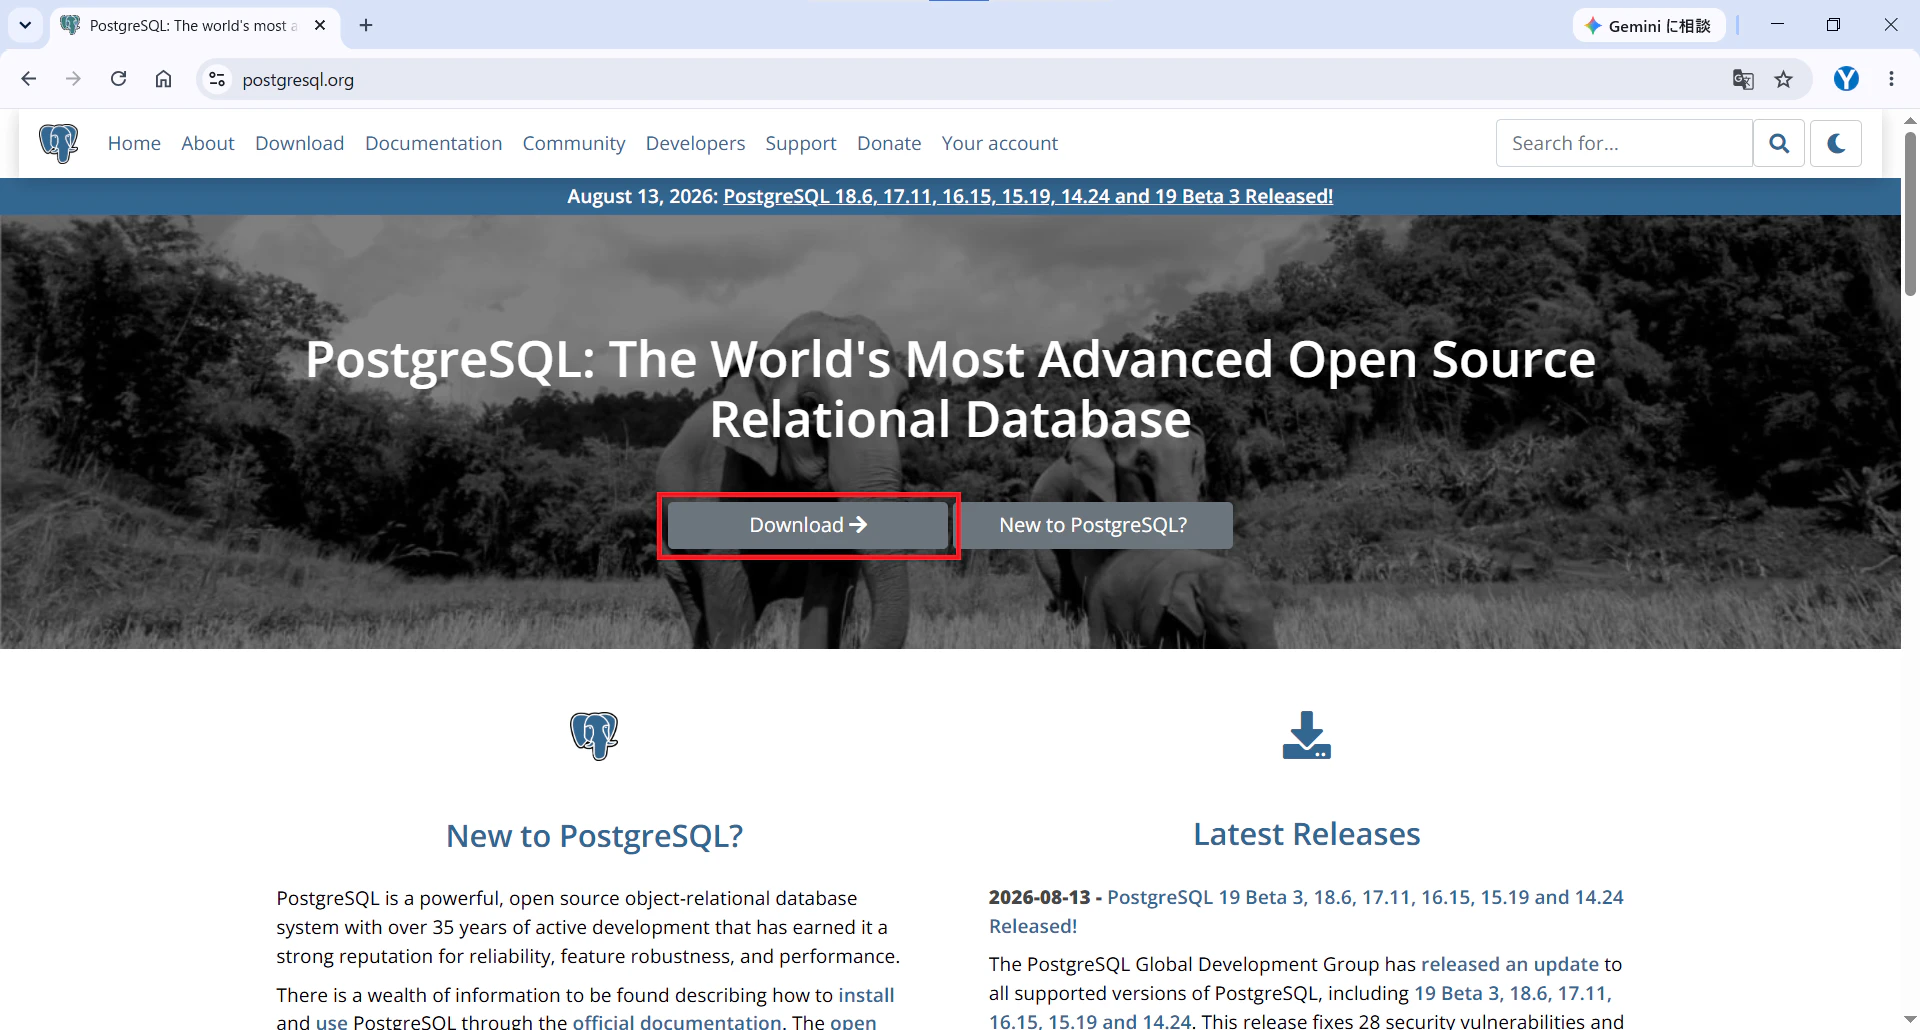Image resolution: width=1920 pixels, height=1030 pixels.
Task: Focus the Search for... input field
Action: (1624, 143)
